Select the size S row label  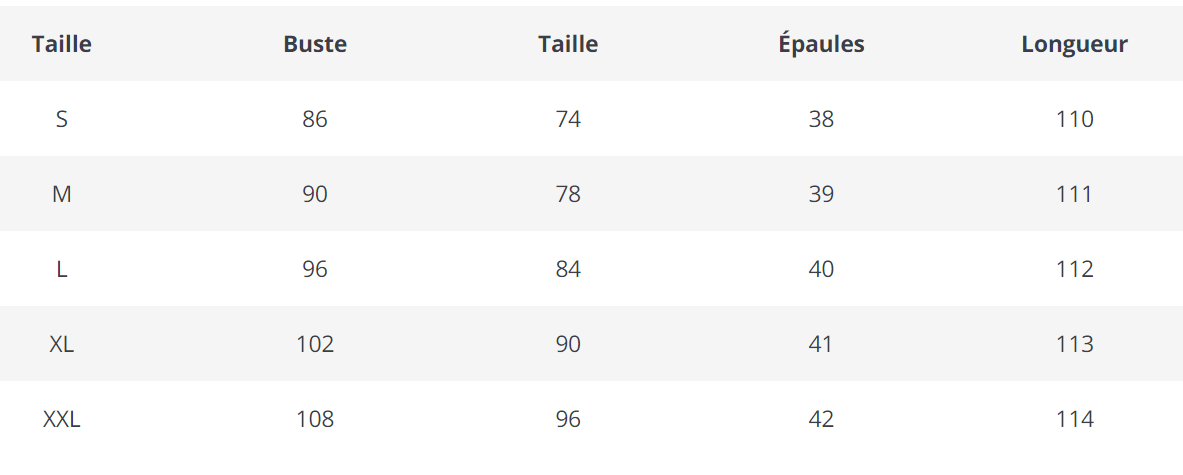coord(62,119)
